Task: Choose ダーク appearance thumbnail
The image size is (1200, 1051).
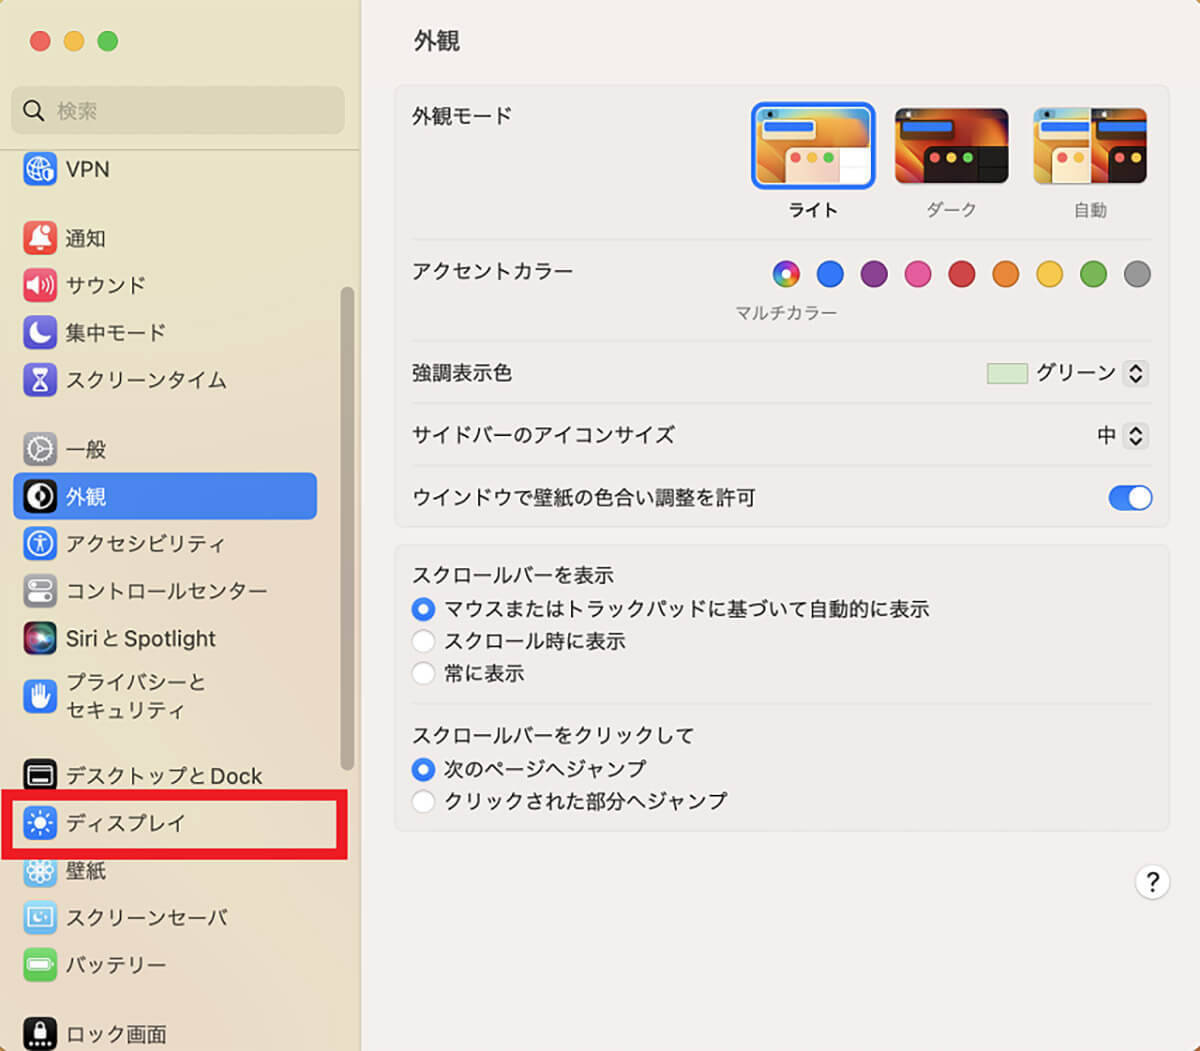Action: [951, 146]
